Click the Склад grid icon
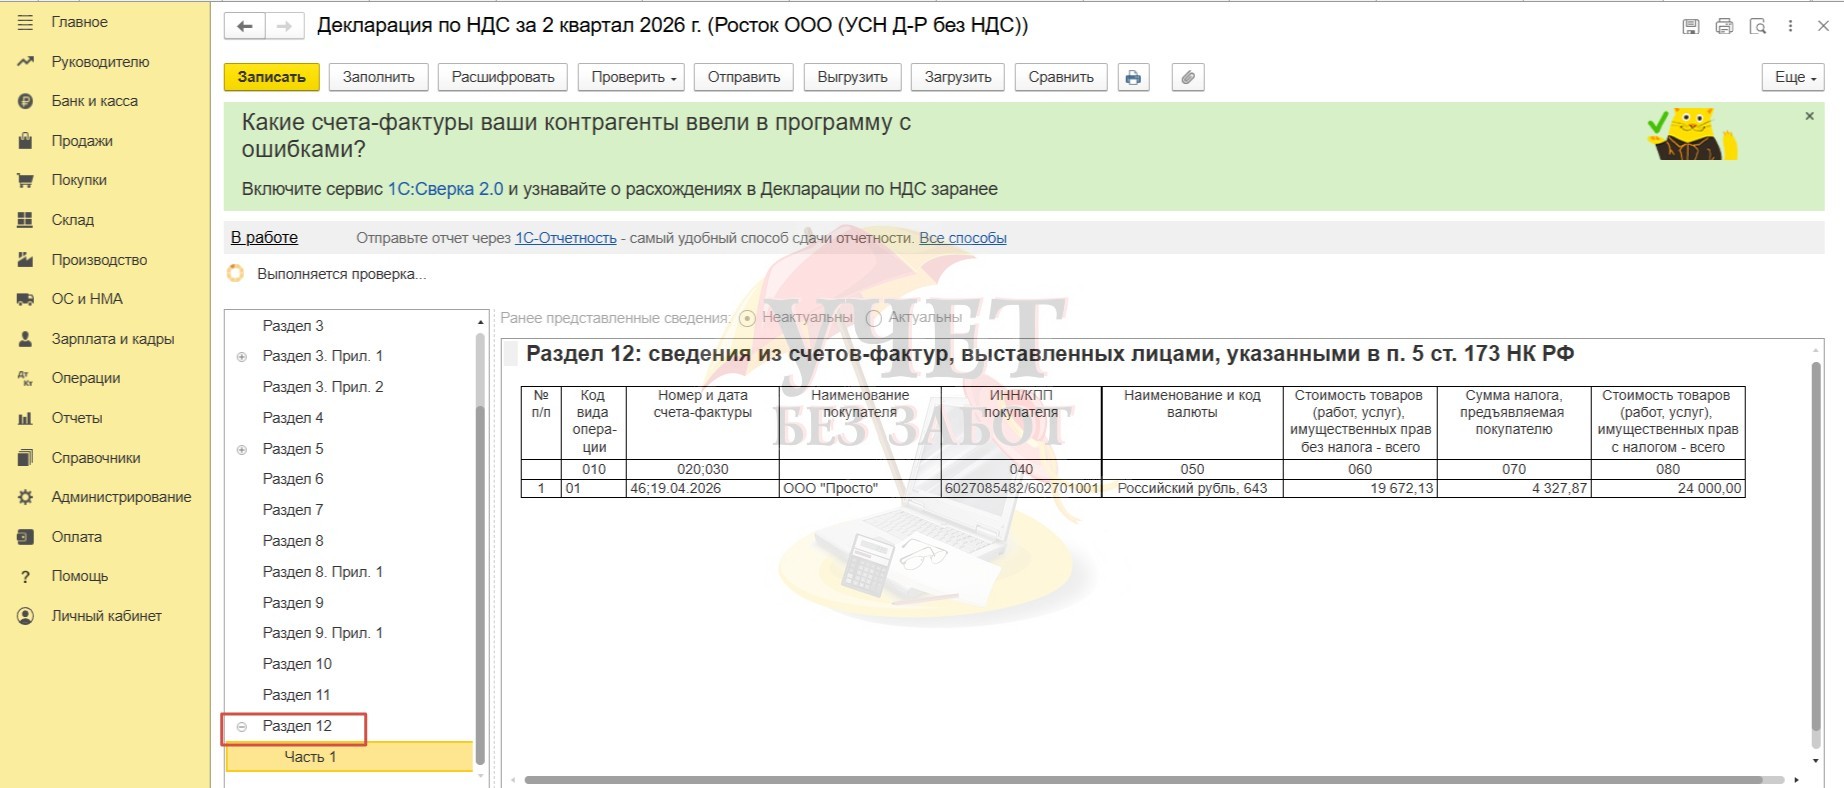This screenshot has height=788, width=1844. (x=25, y=220)
